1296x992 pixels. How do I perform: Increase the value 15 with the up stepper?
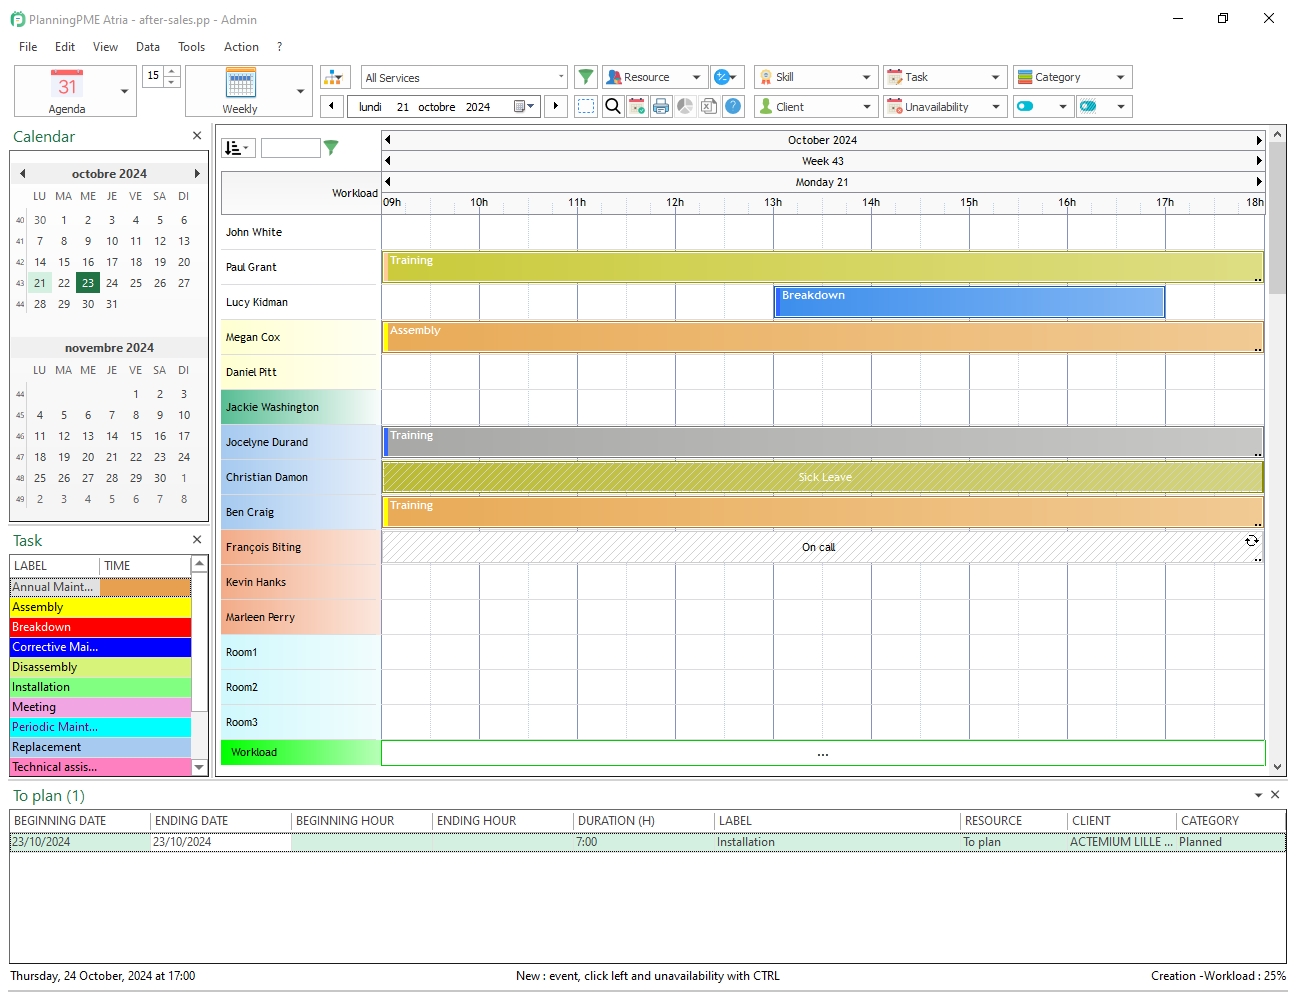tap(172, 71)
